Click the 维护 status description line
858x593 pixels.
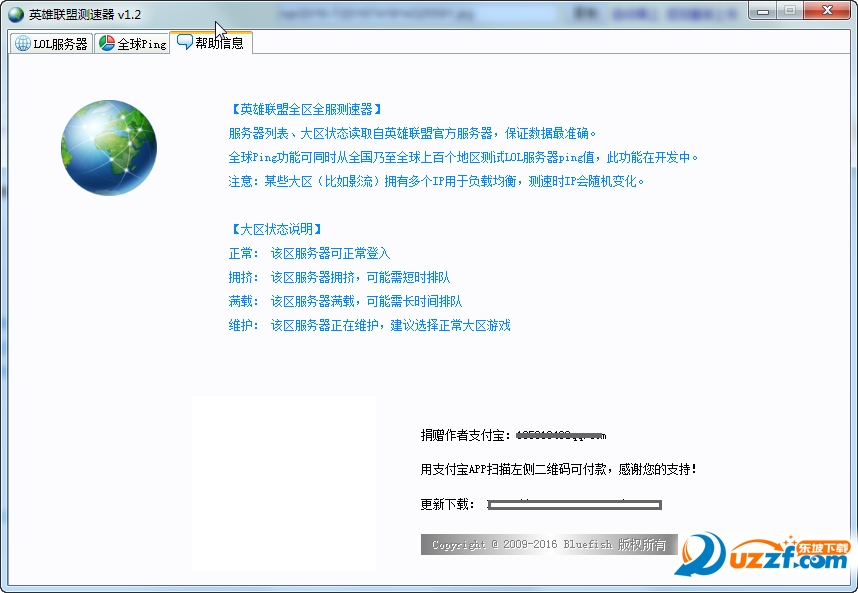click(x=369, y=325)
